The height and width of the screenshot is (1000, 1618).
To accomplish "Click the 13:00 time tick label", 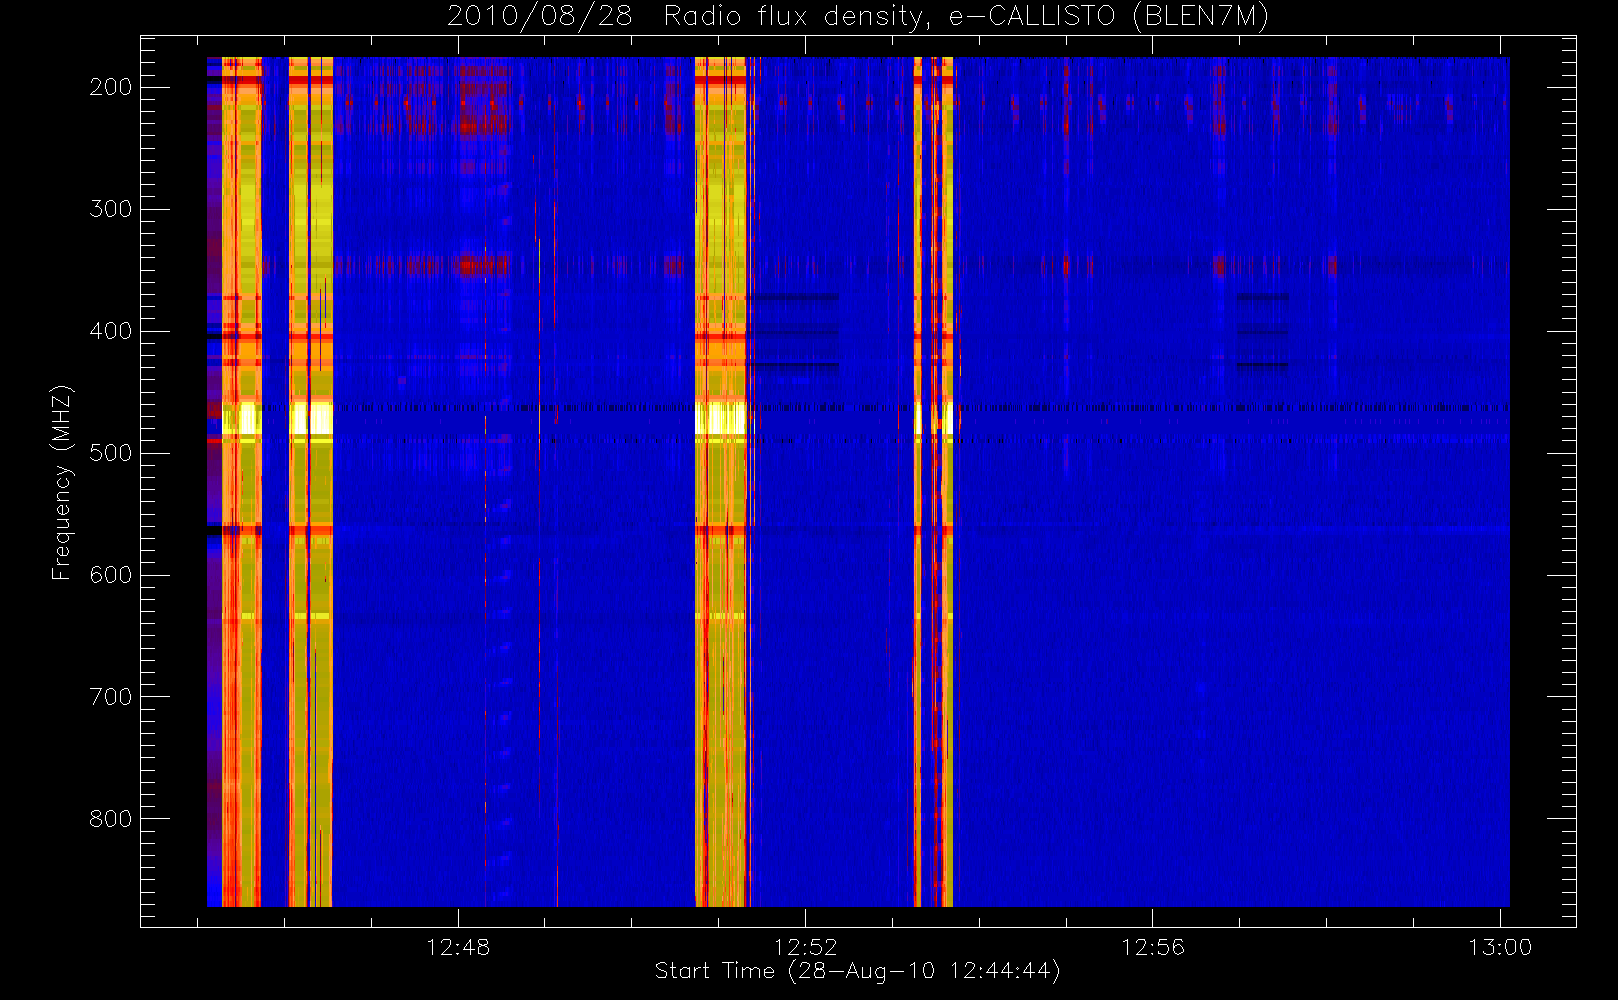I will (1500, 947).
